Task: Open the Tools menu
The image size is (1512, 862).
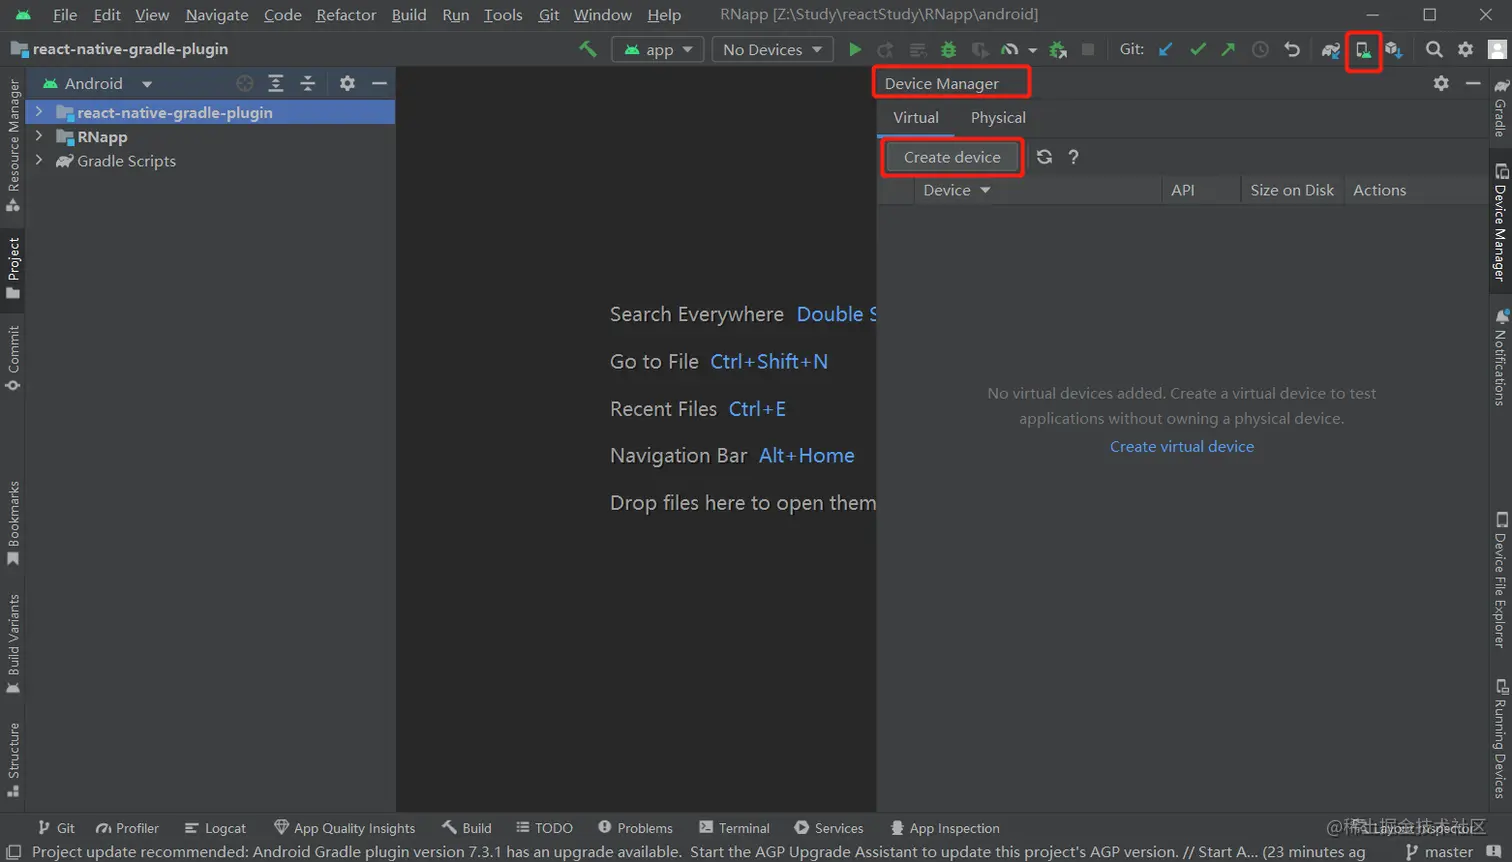Action: 503,15
